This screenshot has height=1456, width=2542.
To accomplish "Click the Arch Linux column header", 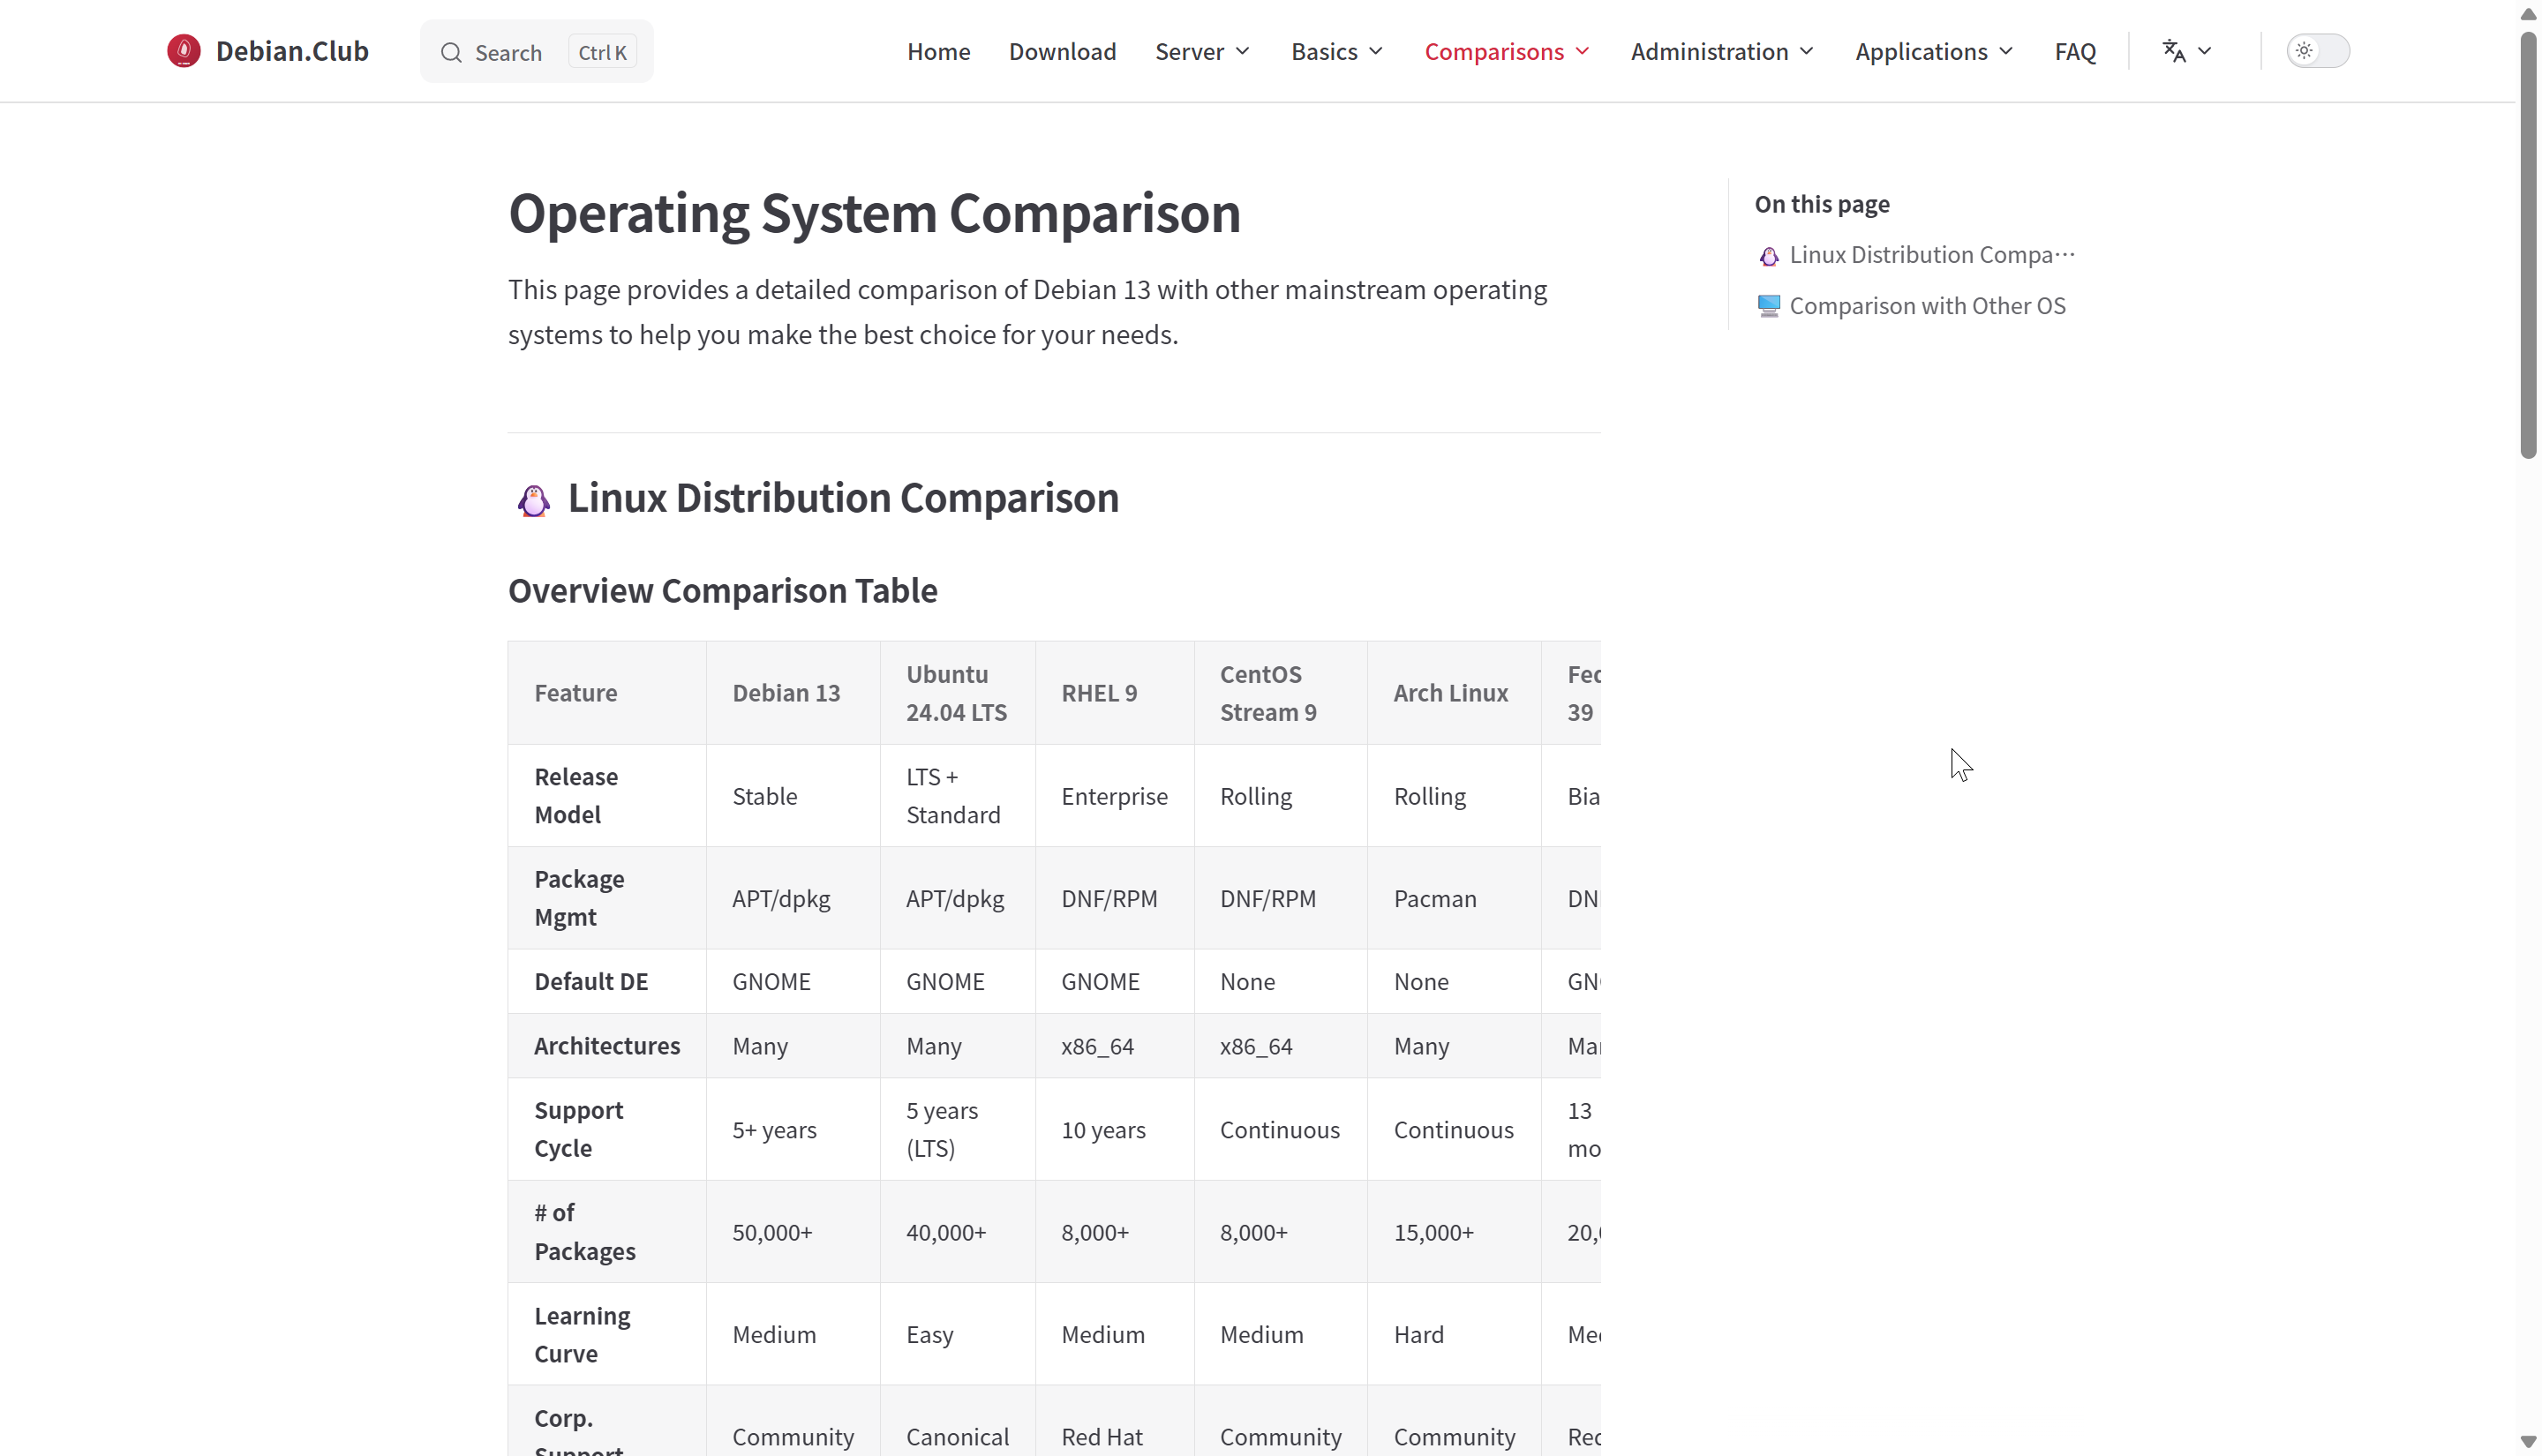I will (1453, 693).
